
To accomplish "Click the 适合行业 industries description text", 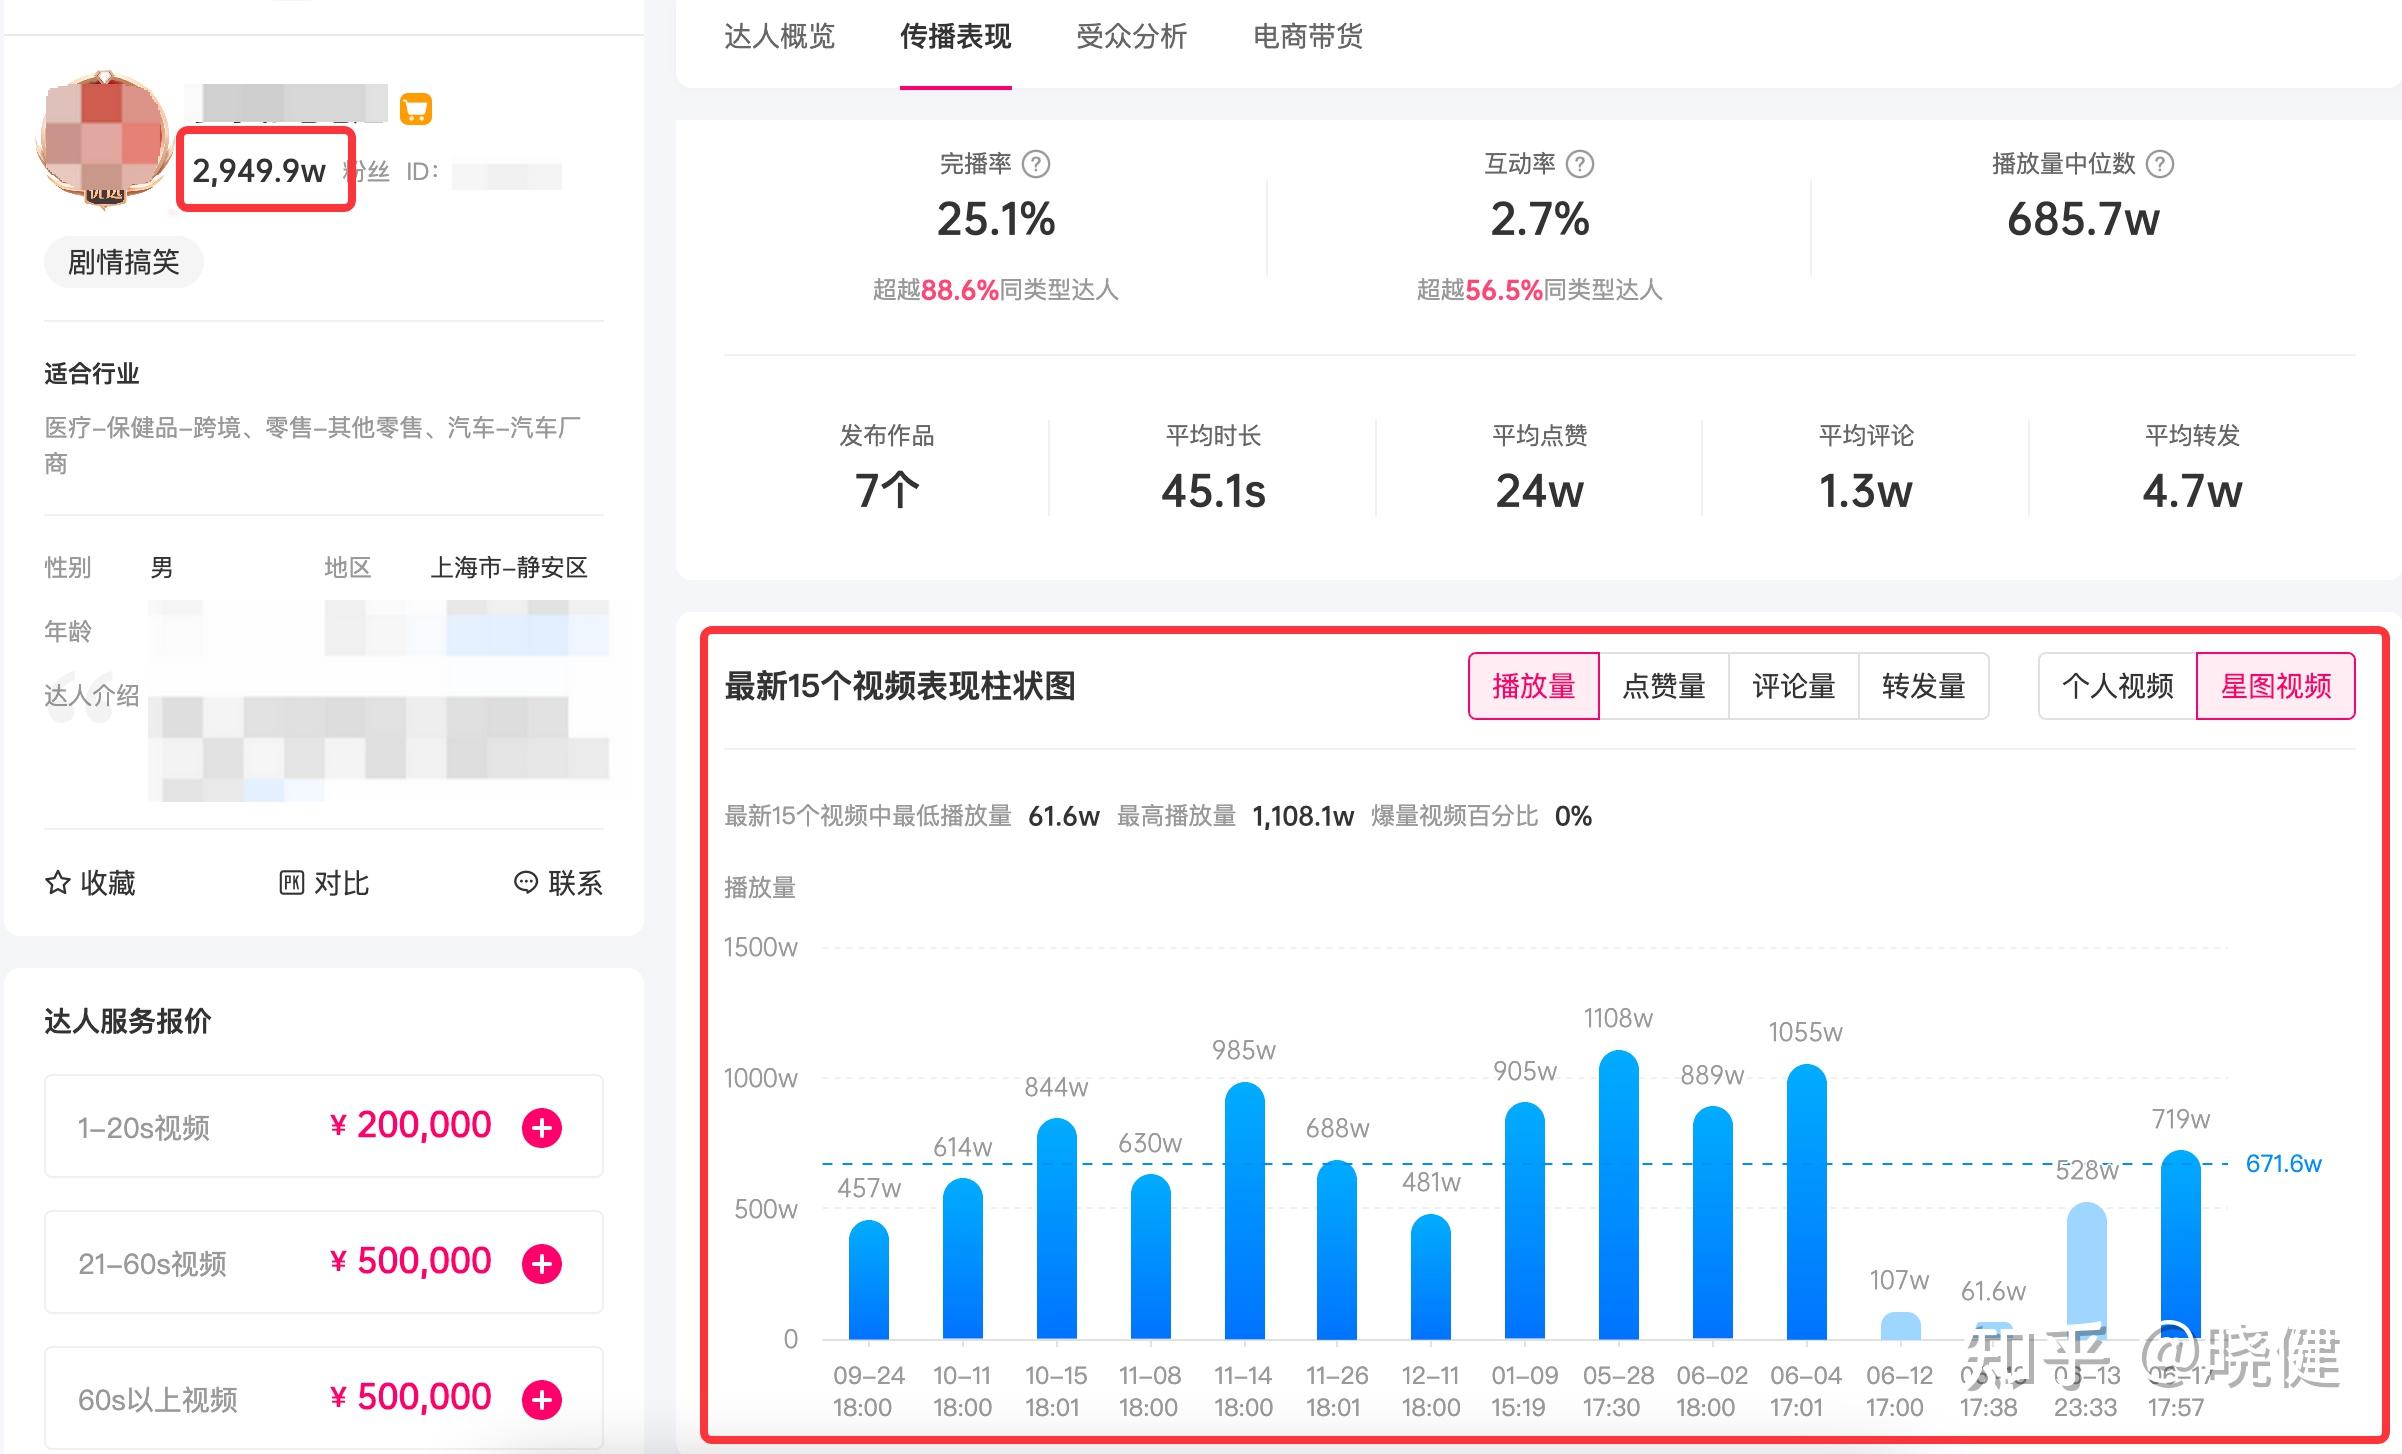I will [313, 445].
